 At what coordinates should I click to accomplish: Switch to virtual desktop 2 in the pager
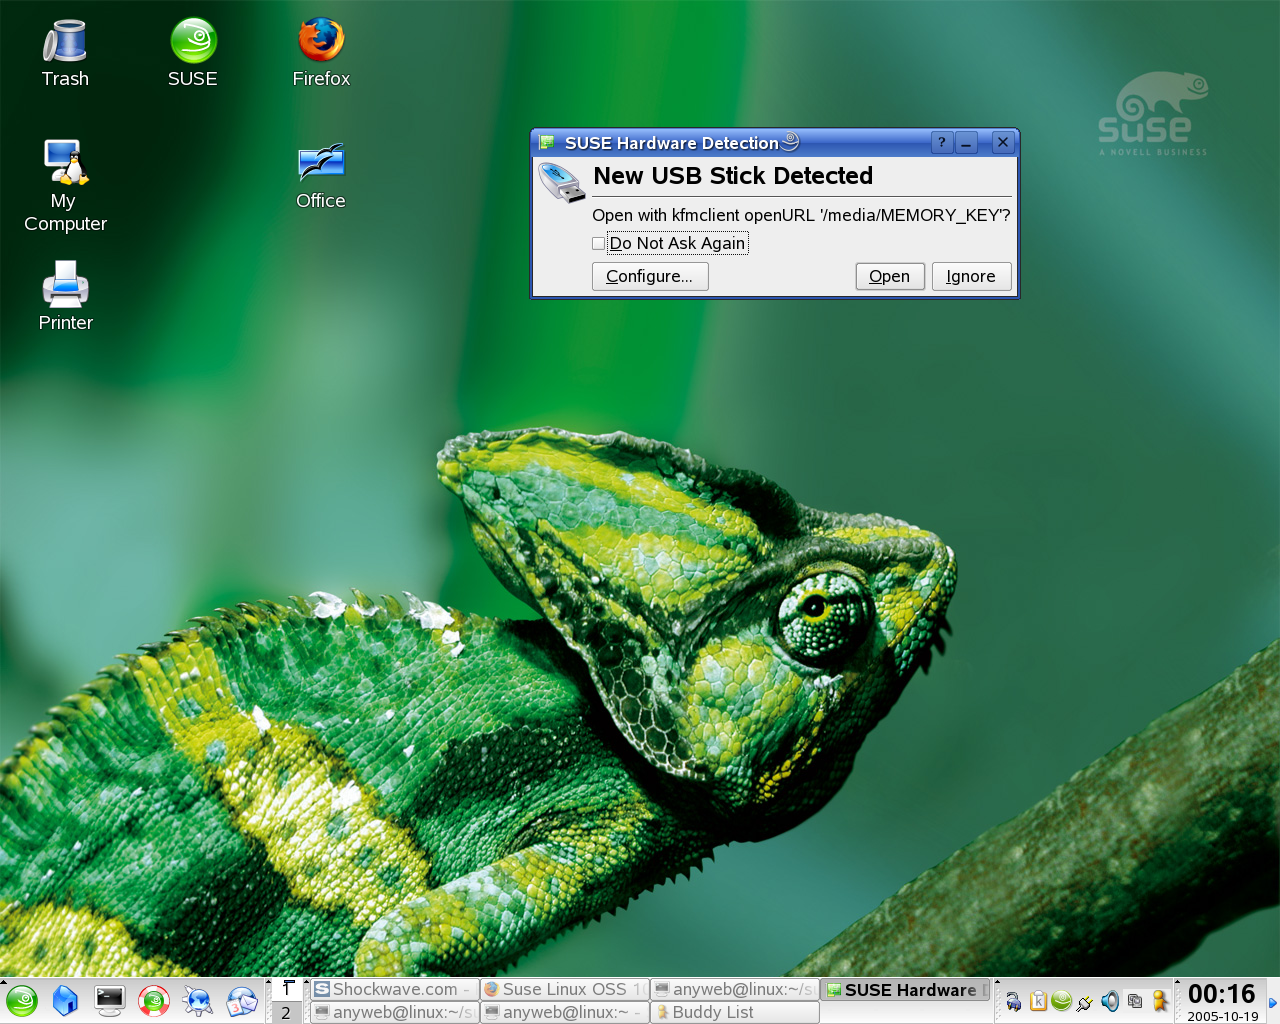(286, 1012)
